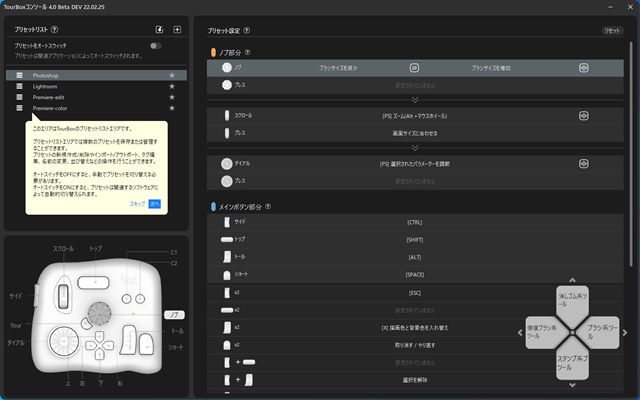Click the short button on the device diagram
640x400 pixels.
click(146, 344)
